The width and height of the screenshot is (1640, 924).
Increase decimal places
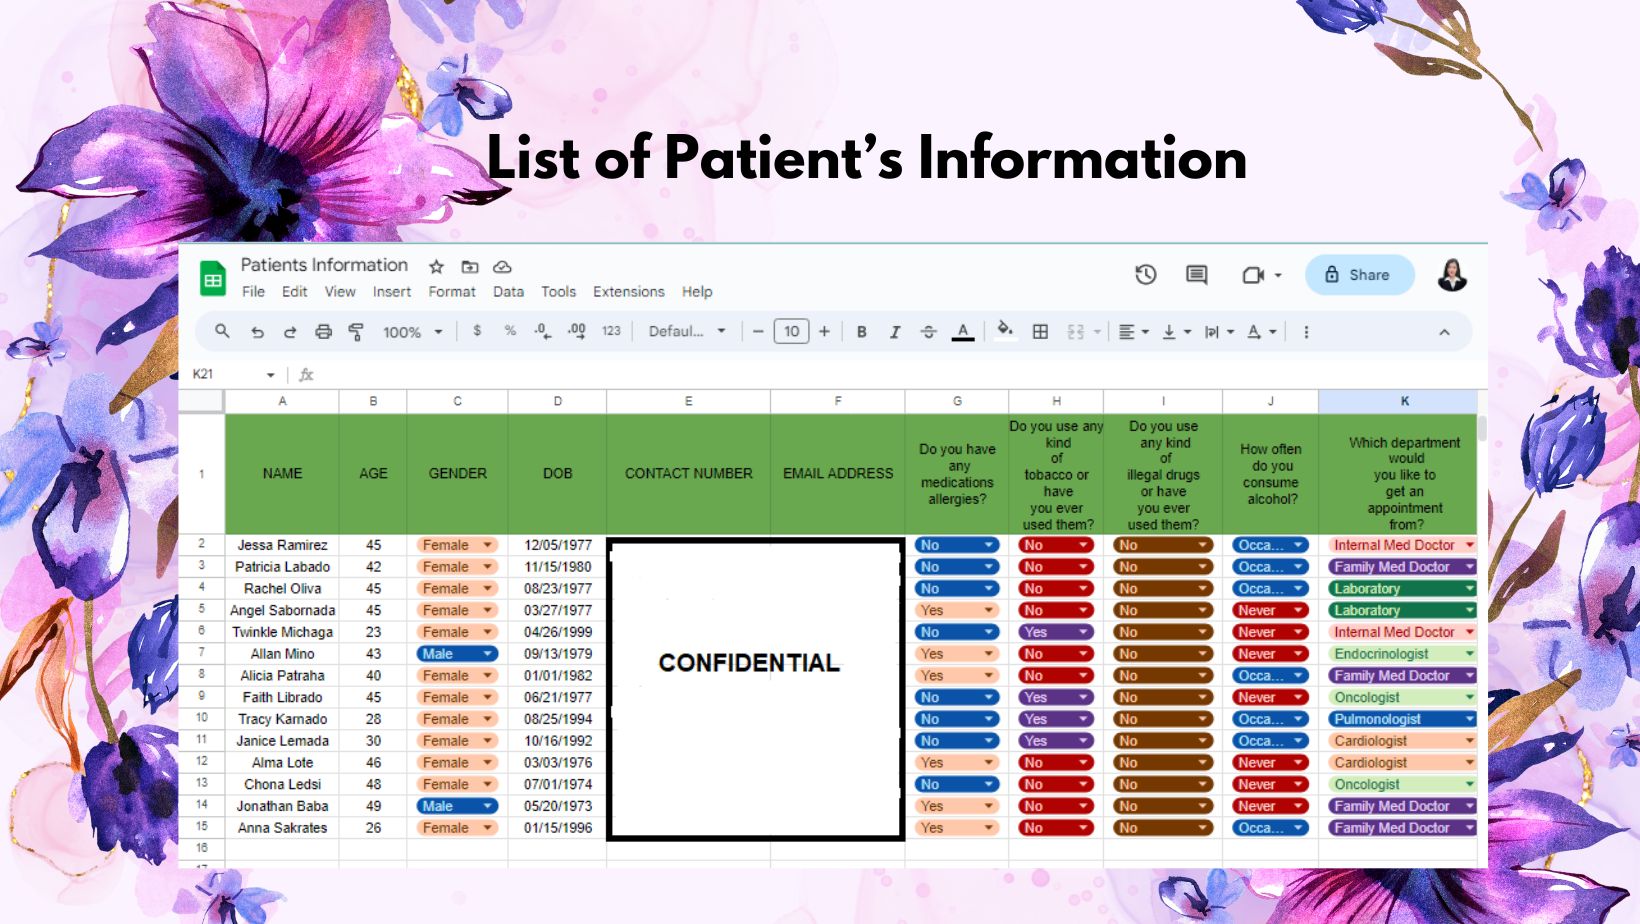[x=577, y=331]
